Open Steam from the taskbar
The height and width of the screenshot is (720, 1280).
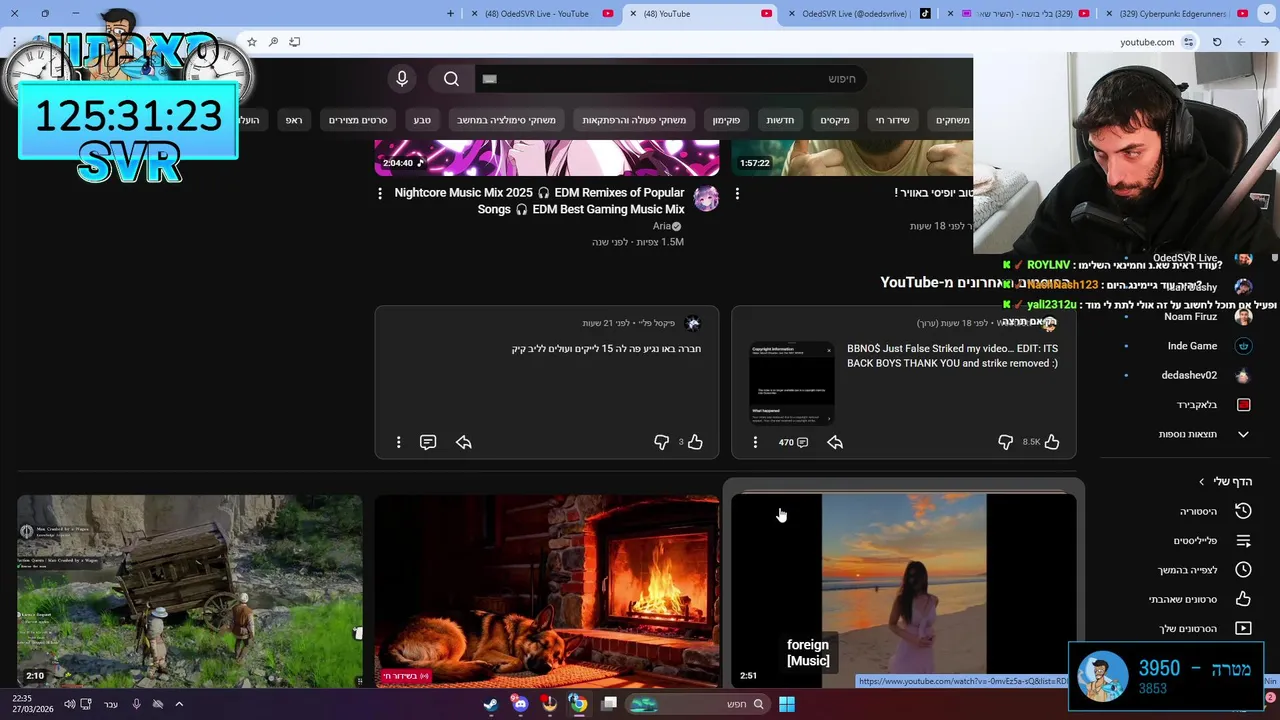coord(491,704)
